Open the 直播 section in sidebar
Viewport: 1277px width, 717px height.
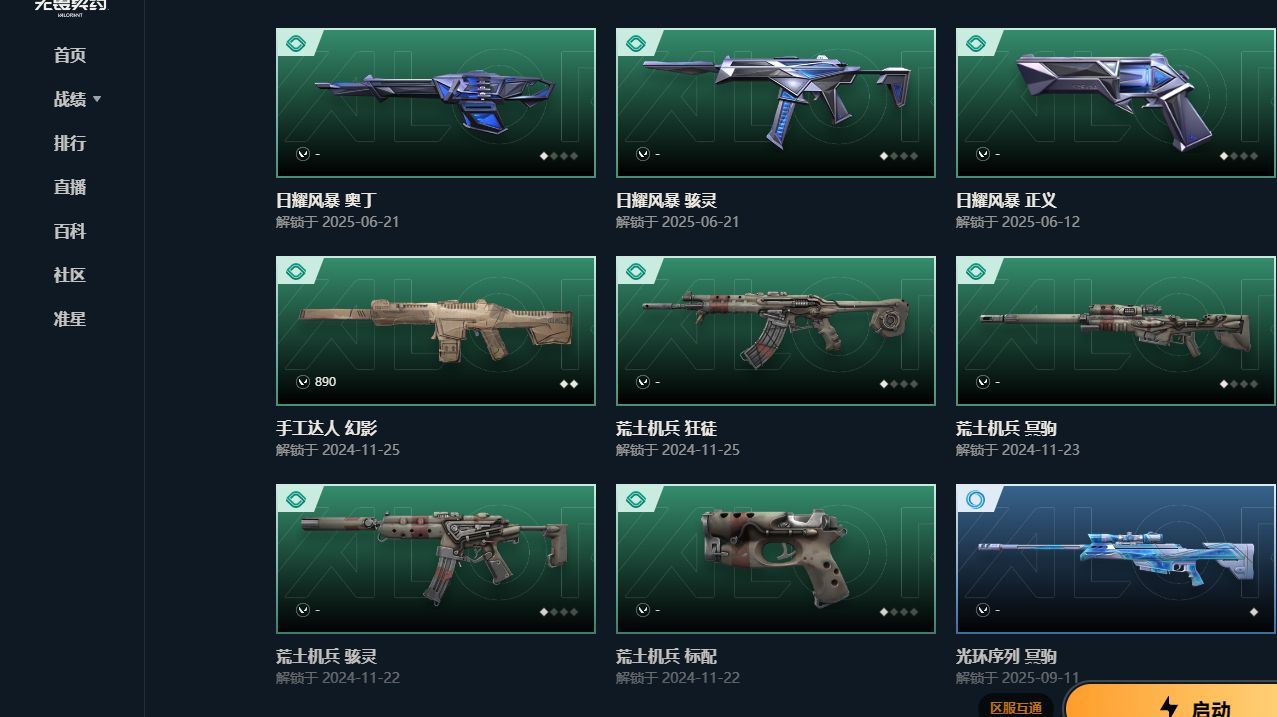(x=70, y=187)
